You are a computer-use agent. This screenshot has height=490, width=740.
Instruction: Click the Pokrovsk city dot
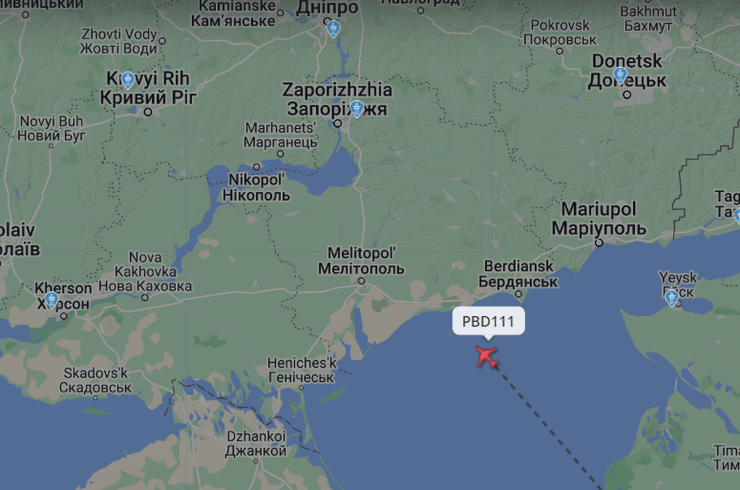pyautogui.click(x=560, y=51)
